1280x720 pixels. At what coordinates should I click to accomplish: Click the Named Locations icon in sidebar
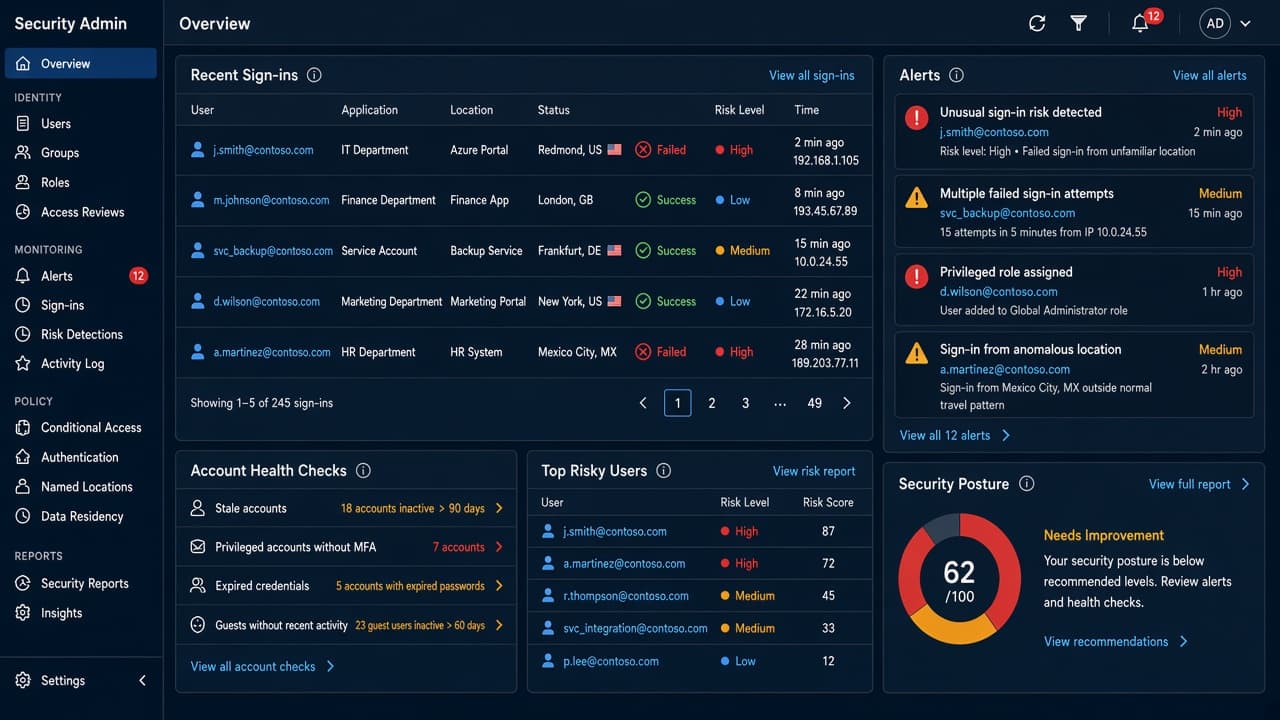click(23, 486)
